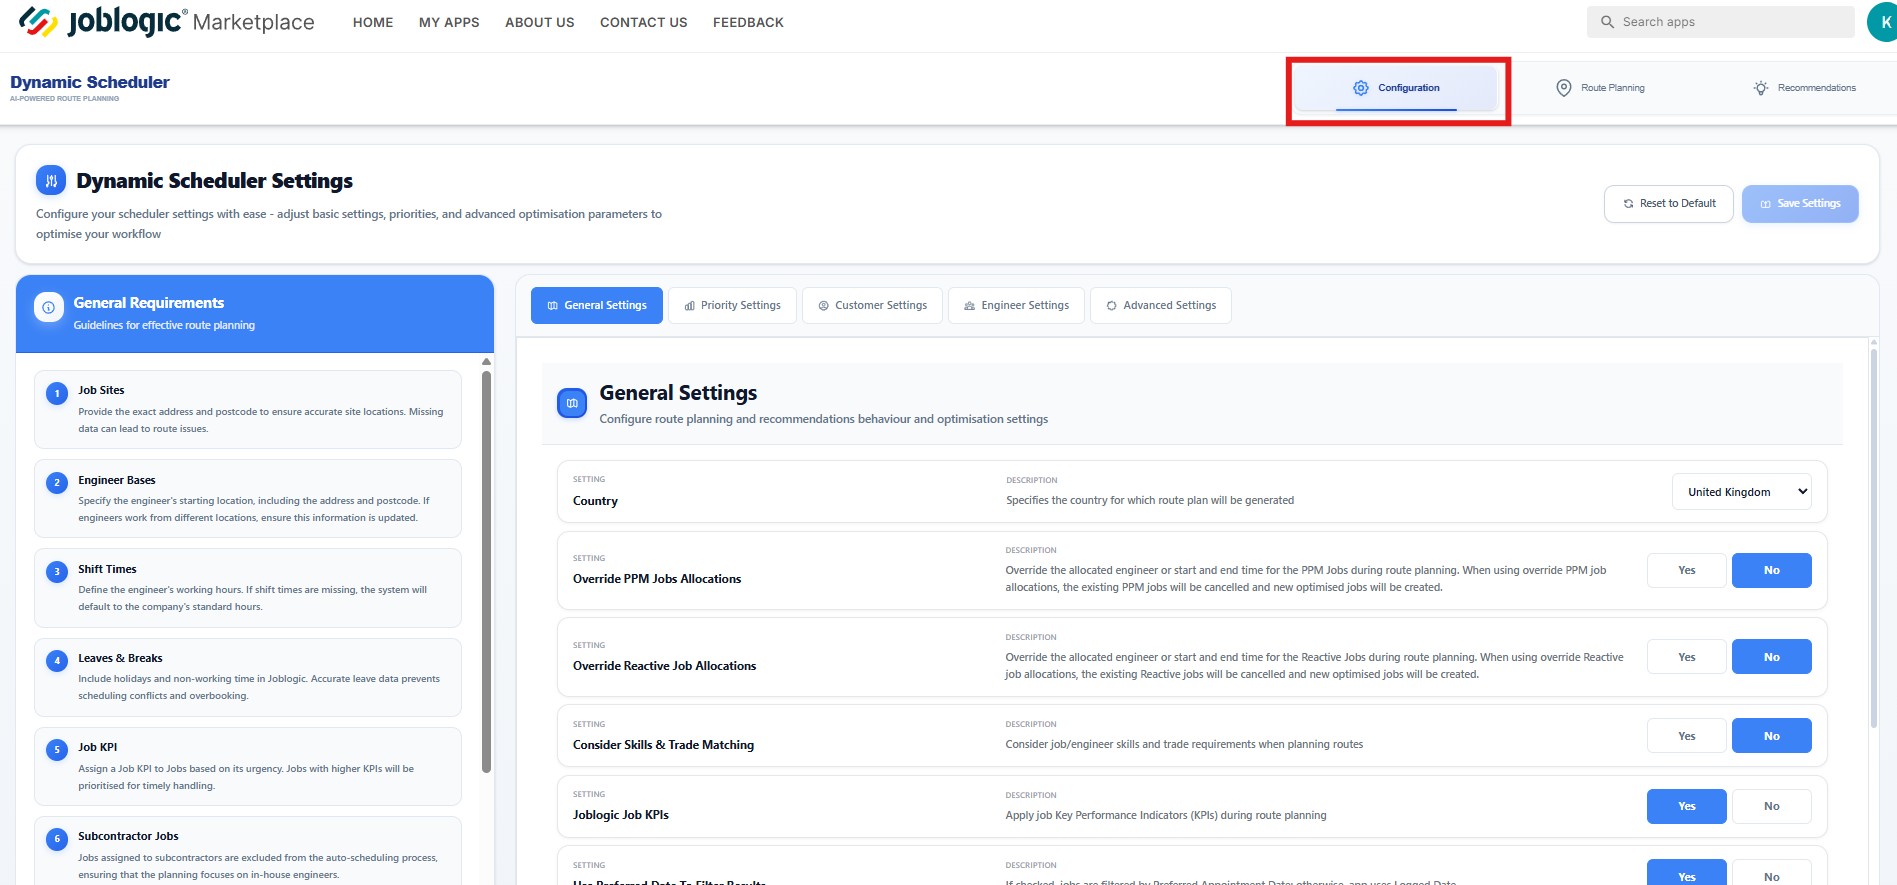Open CONTACT US page
Screen dimensions: 1897x885
point(644,22)
